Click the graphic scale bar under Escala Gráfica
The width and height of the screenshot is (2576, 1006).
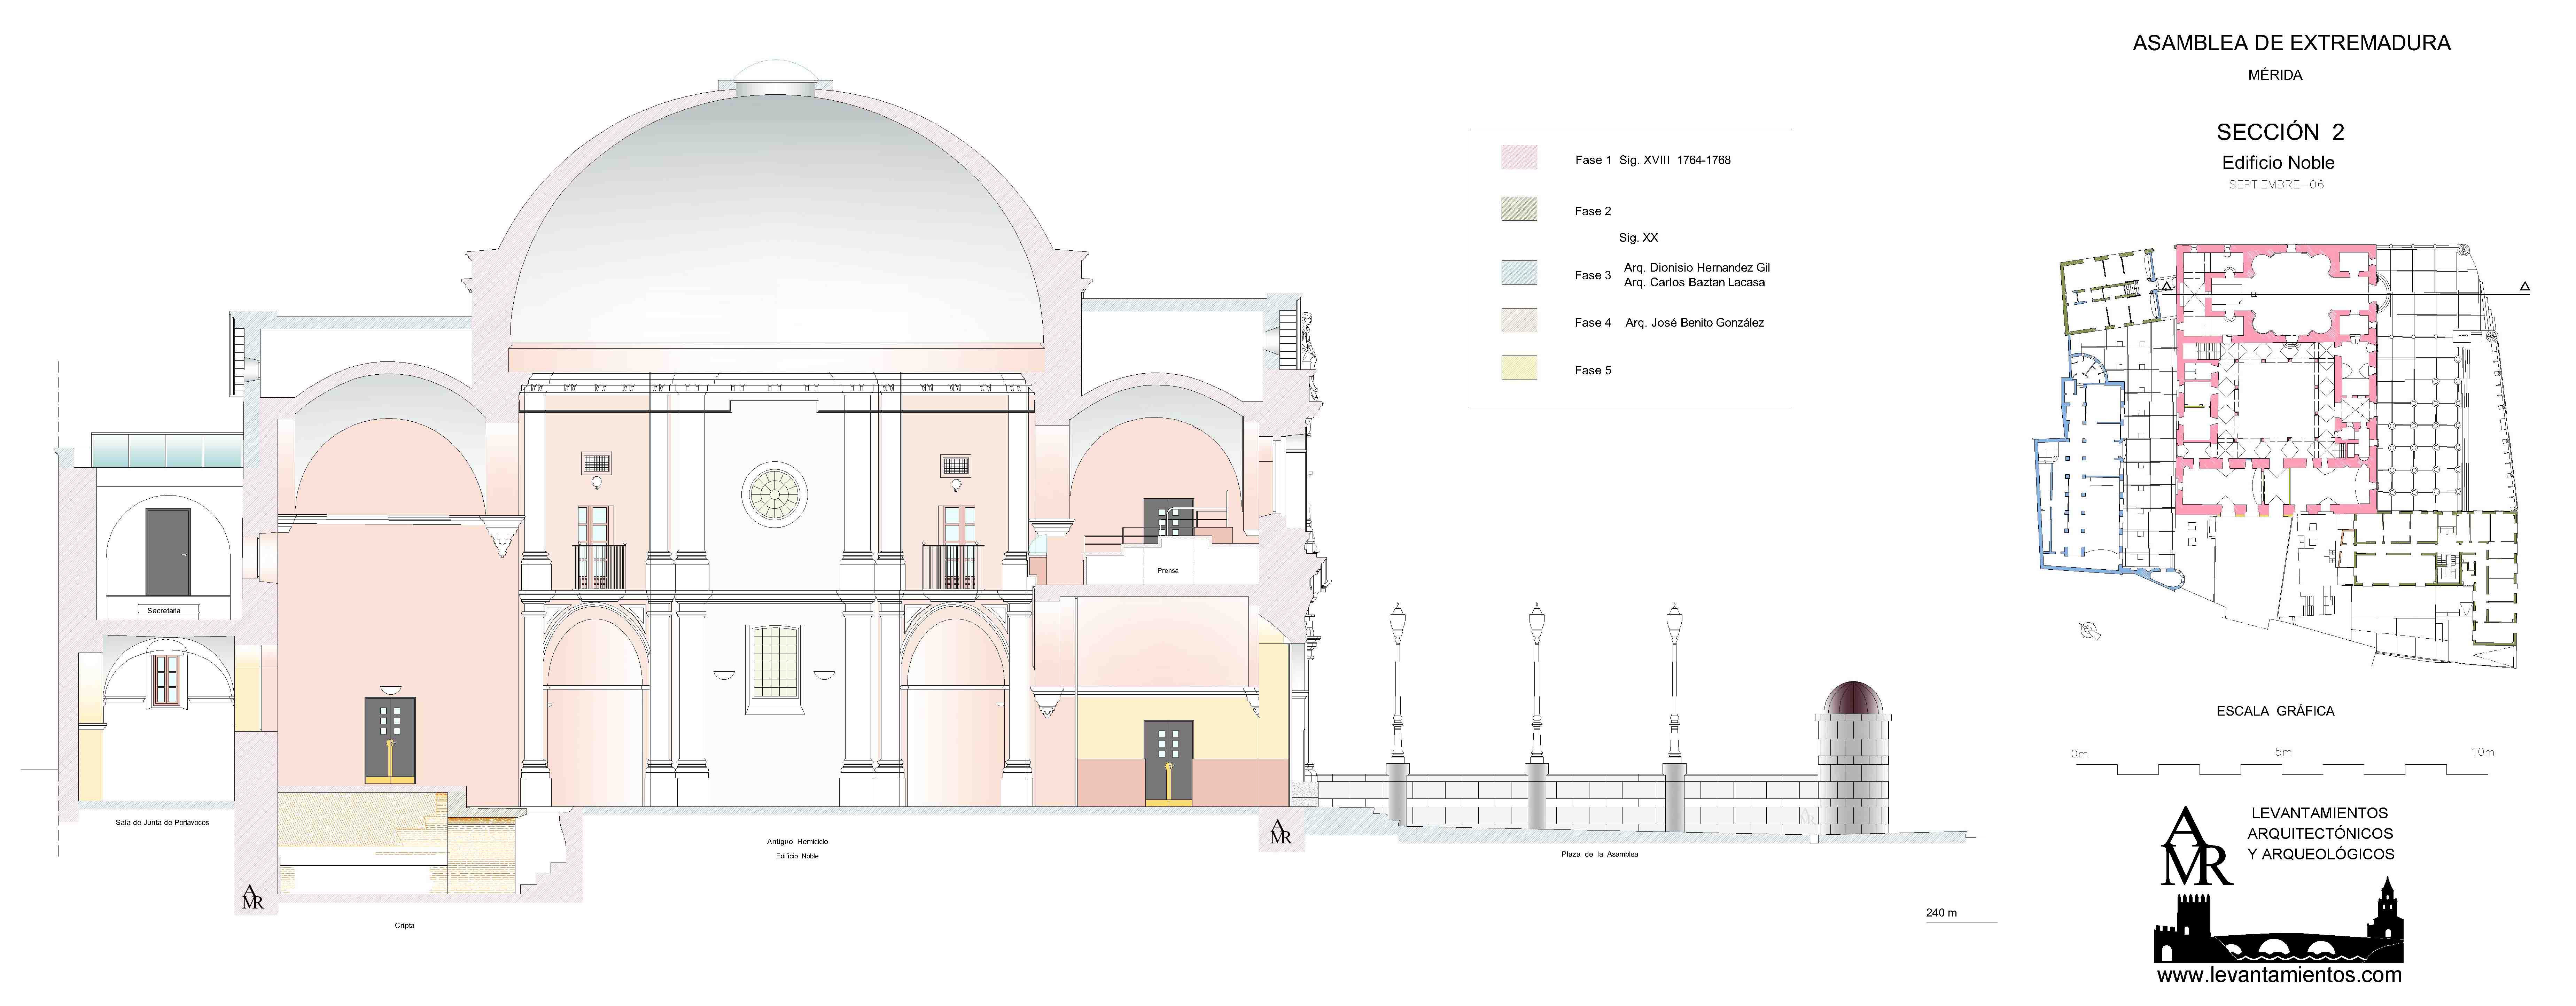[x=2282, y=770]
